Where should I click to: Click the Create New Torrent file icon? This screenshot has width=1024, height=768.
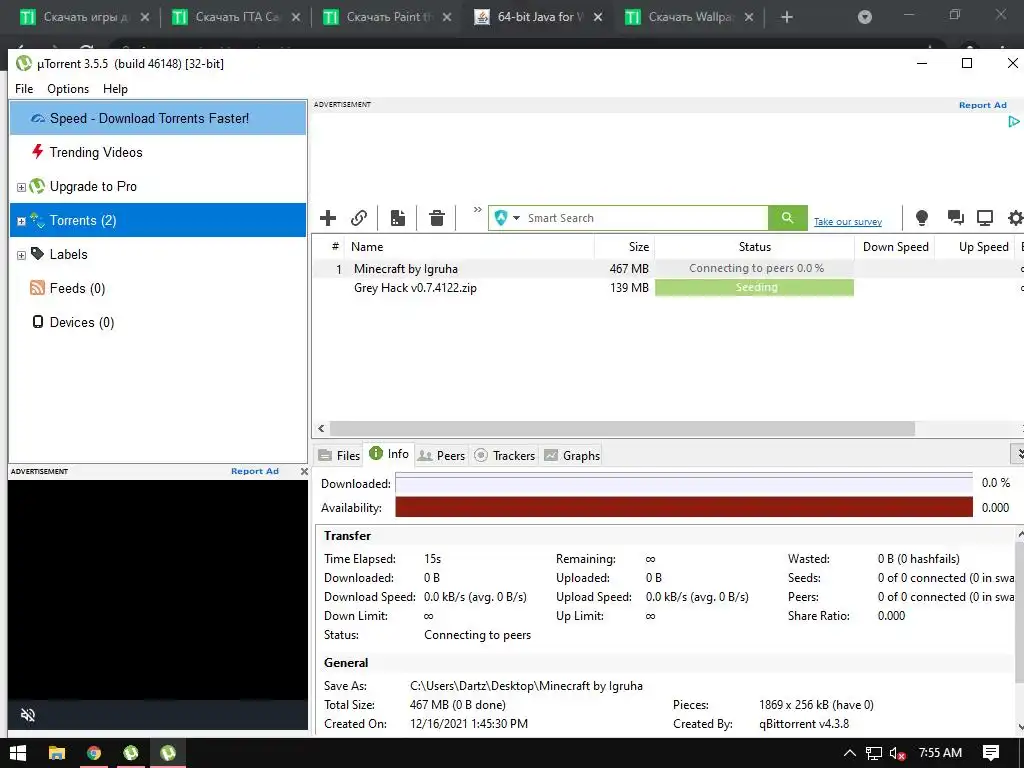(398, 217)
